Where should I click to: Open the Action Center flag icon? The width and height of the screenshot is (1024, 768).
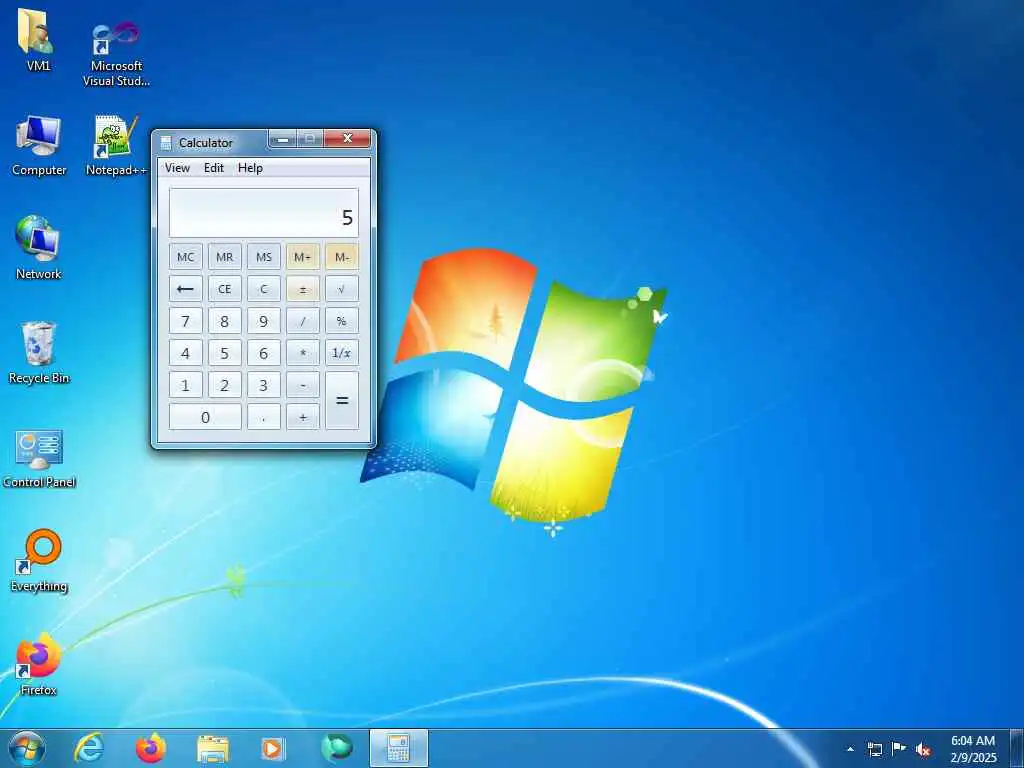(899, 749)
